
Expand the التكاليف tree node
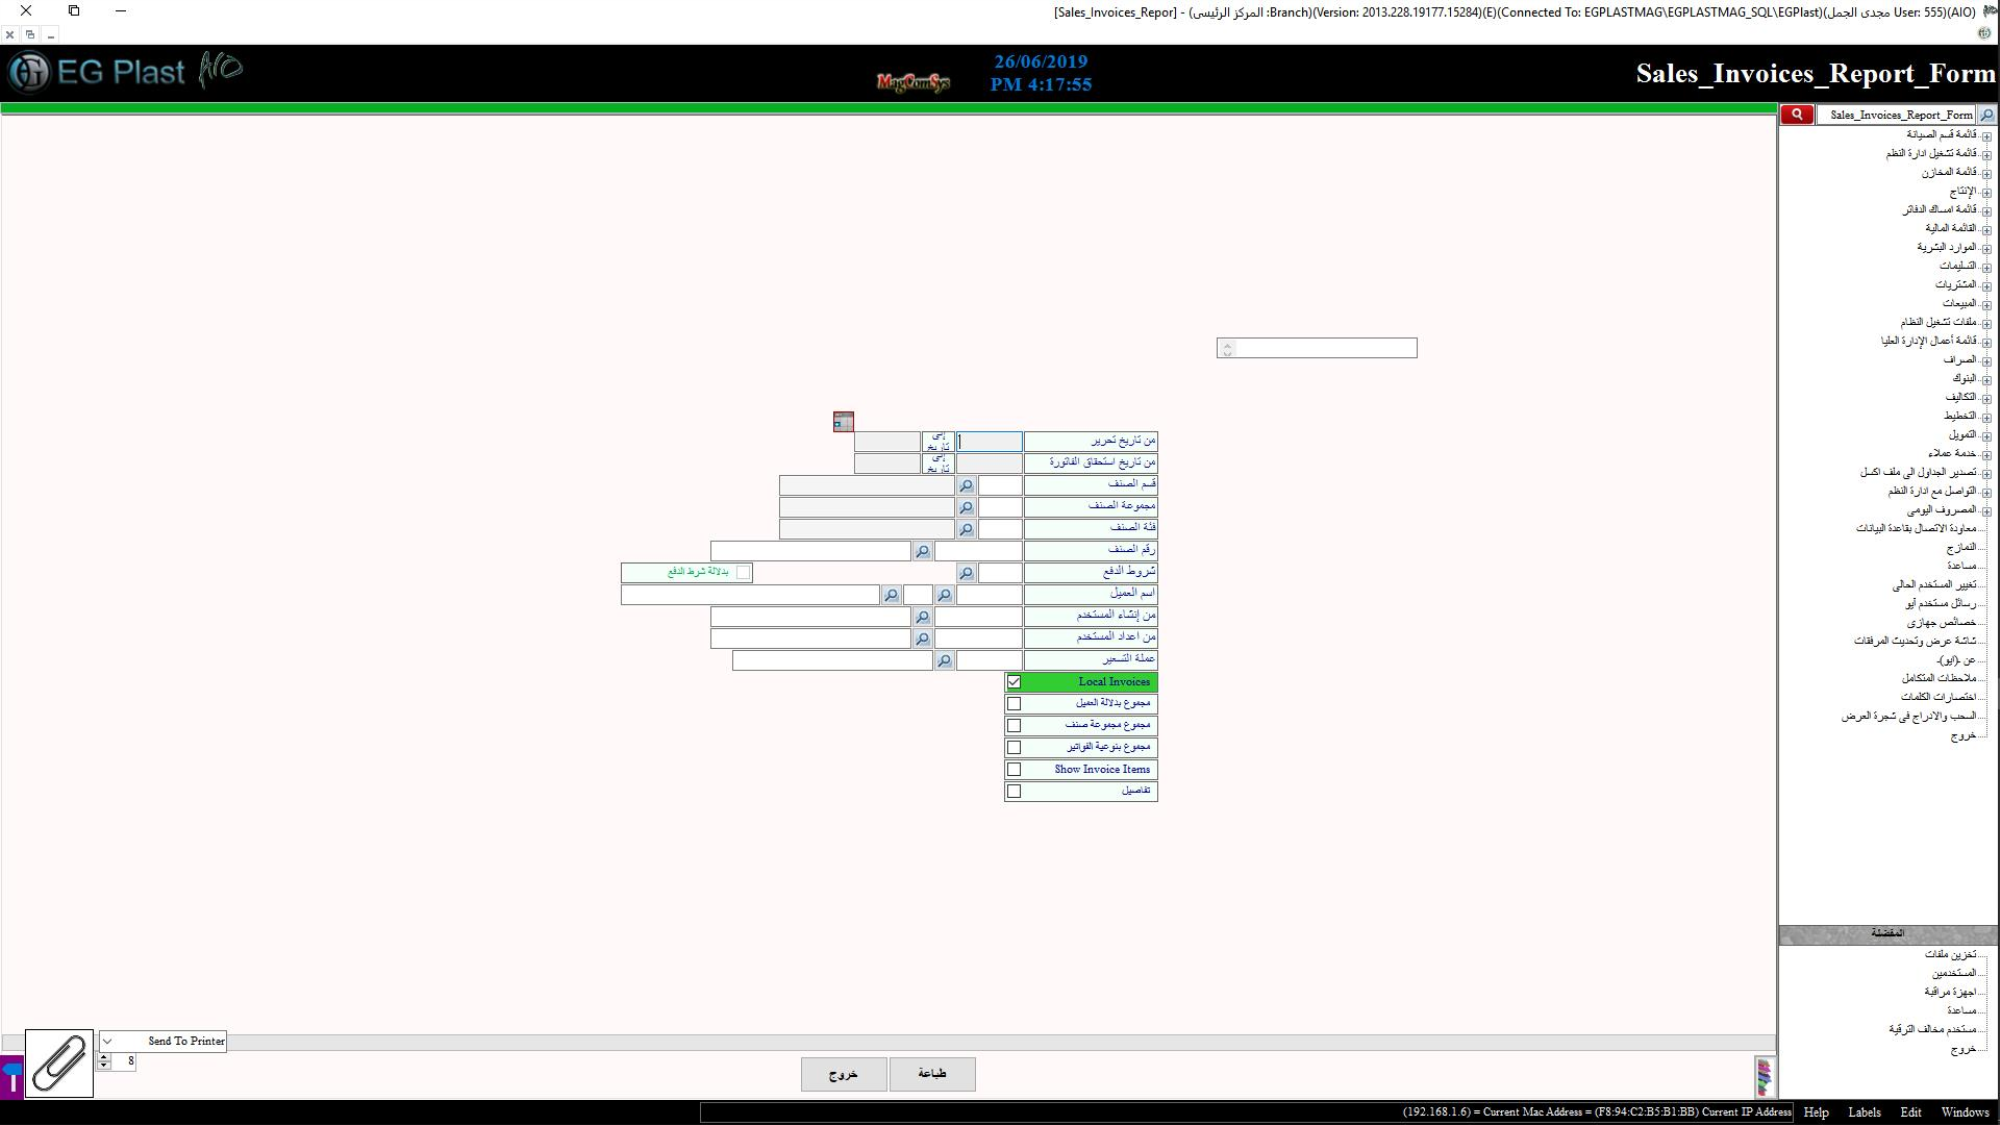point(1986,399)
